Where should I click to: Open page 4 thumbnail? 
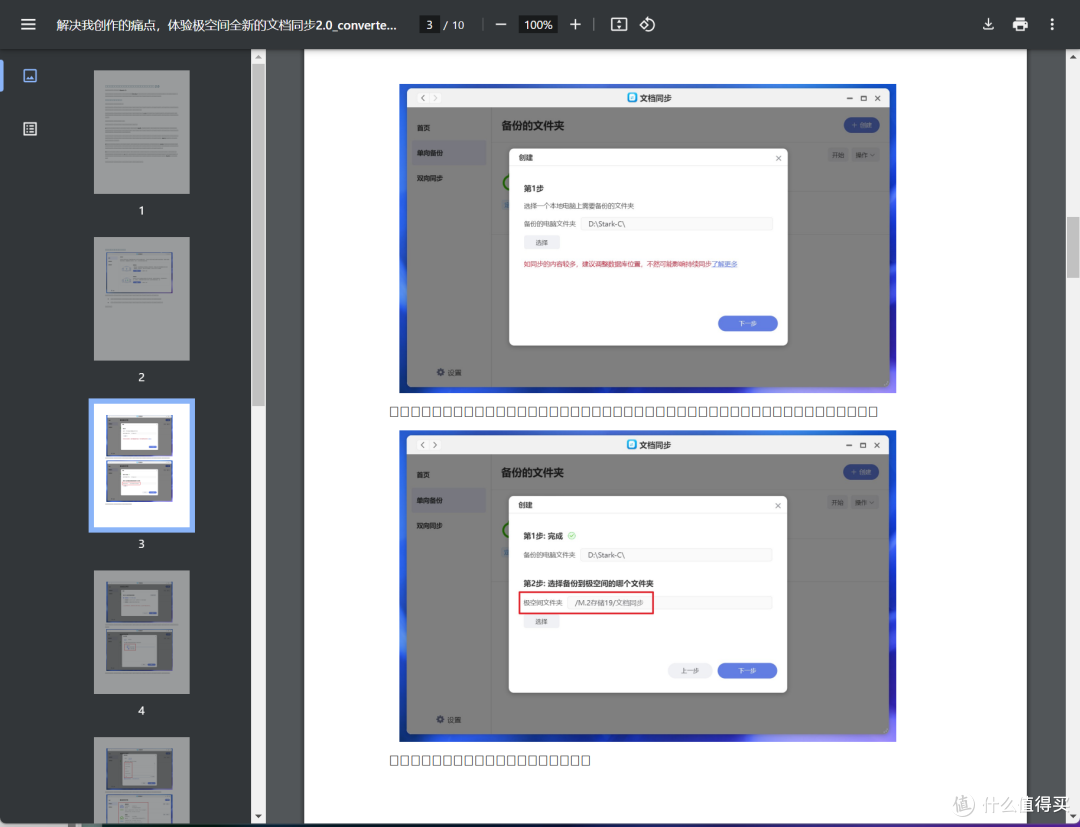coord(142,632)
